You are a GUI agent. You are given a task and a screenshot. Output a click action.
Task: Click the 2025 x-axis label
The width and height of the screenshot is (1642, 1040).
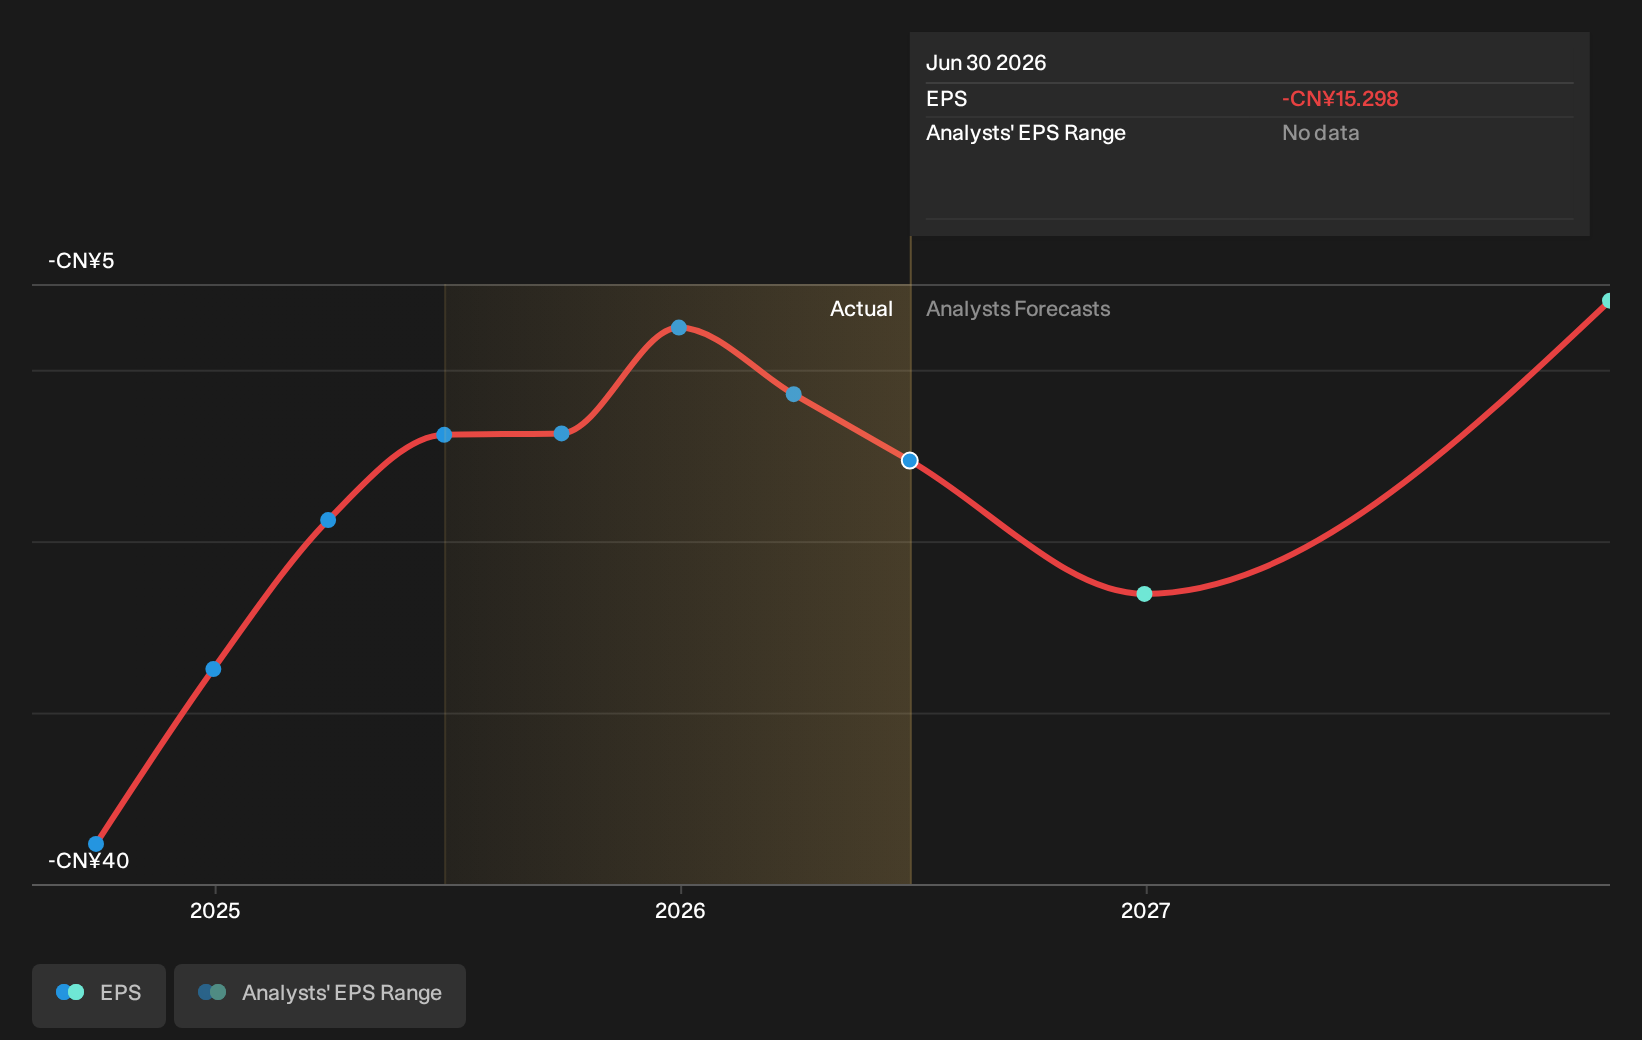215,911
